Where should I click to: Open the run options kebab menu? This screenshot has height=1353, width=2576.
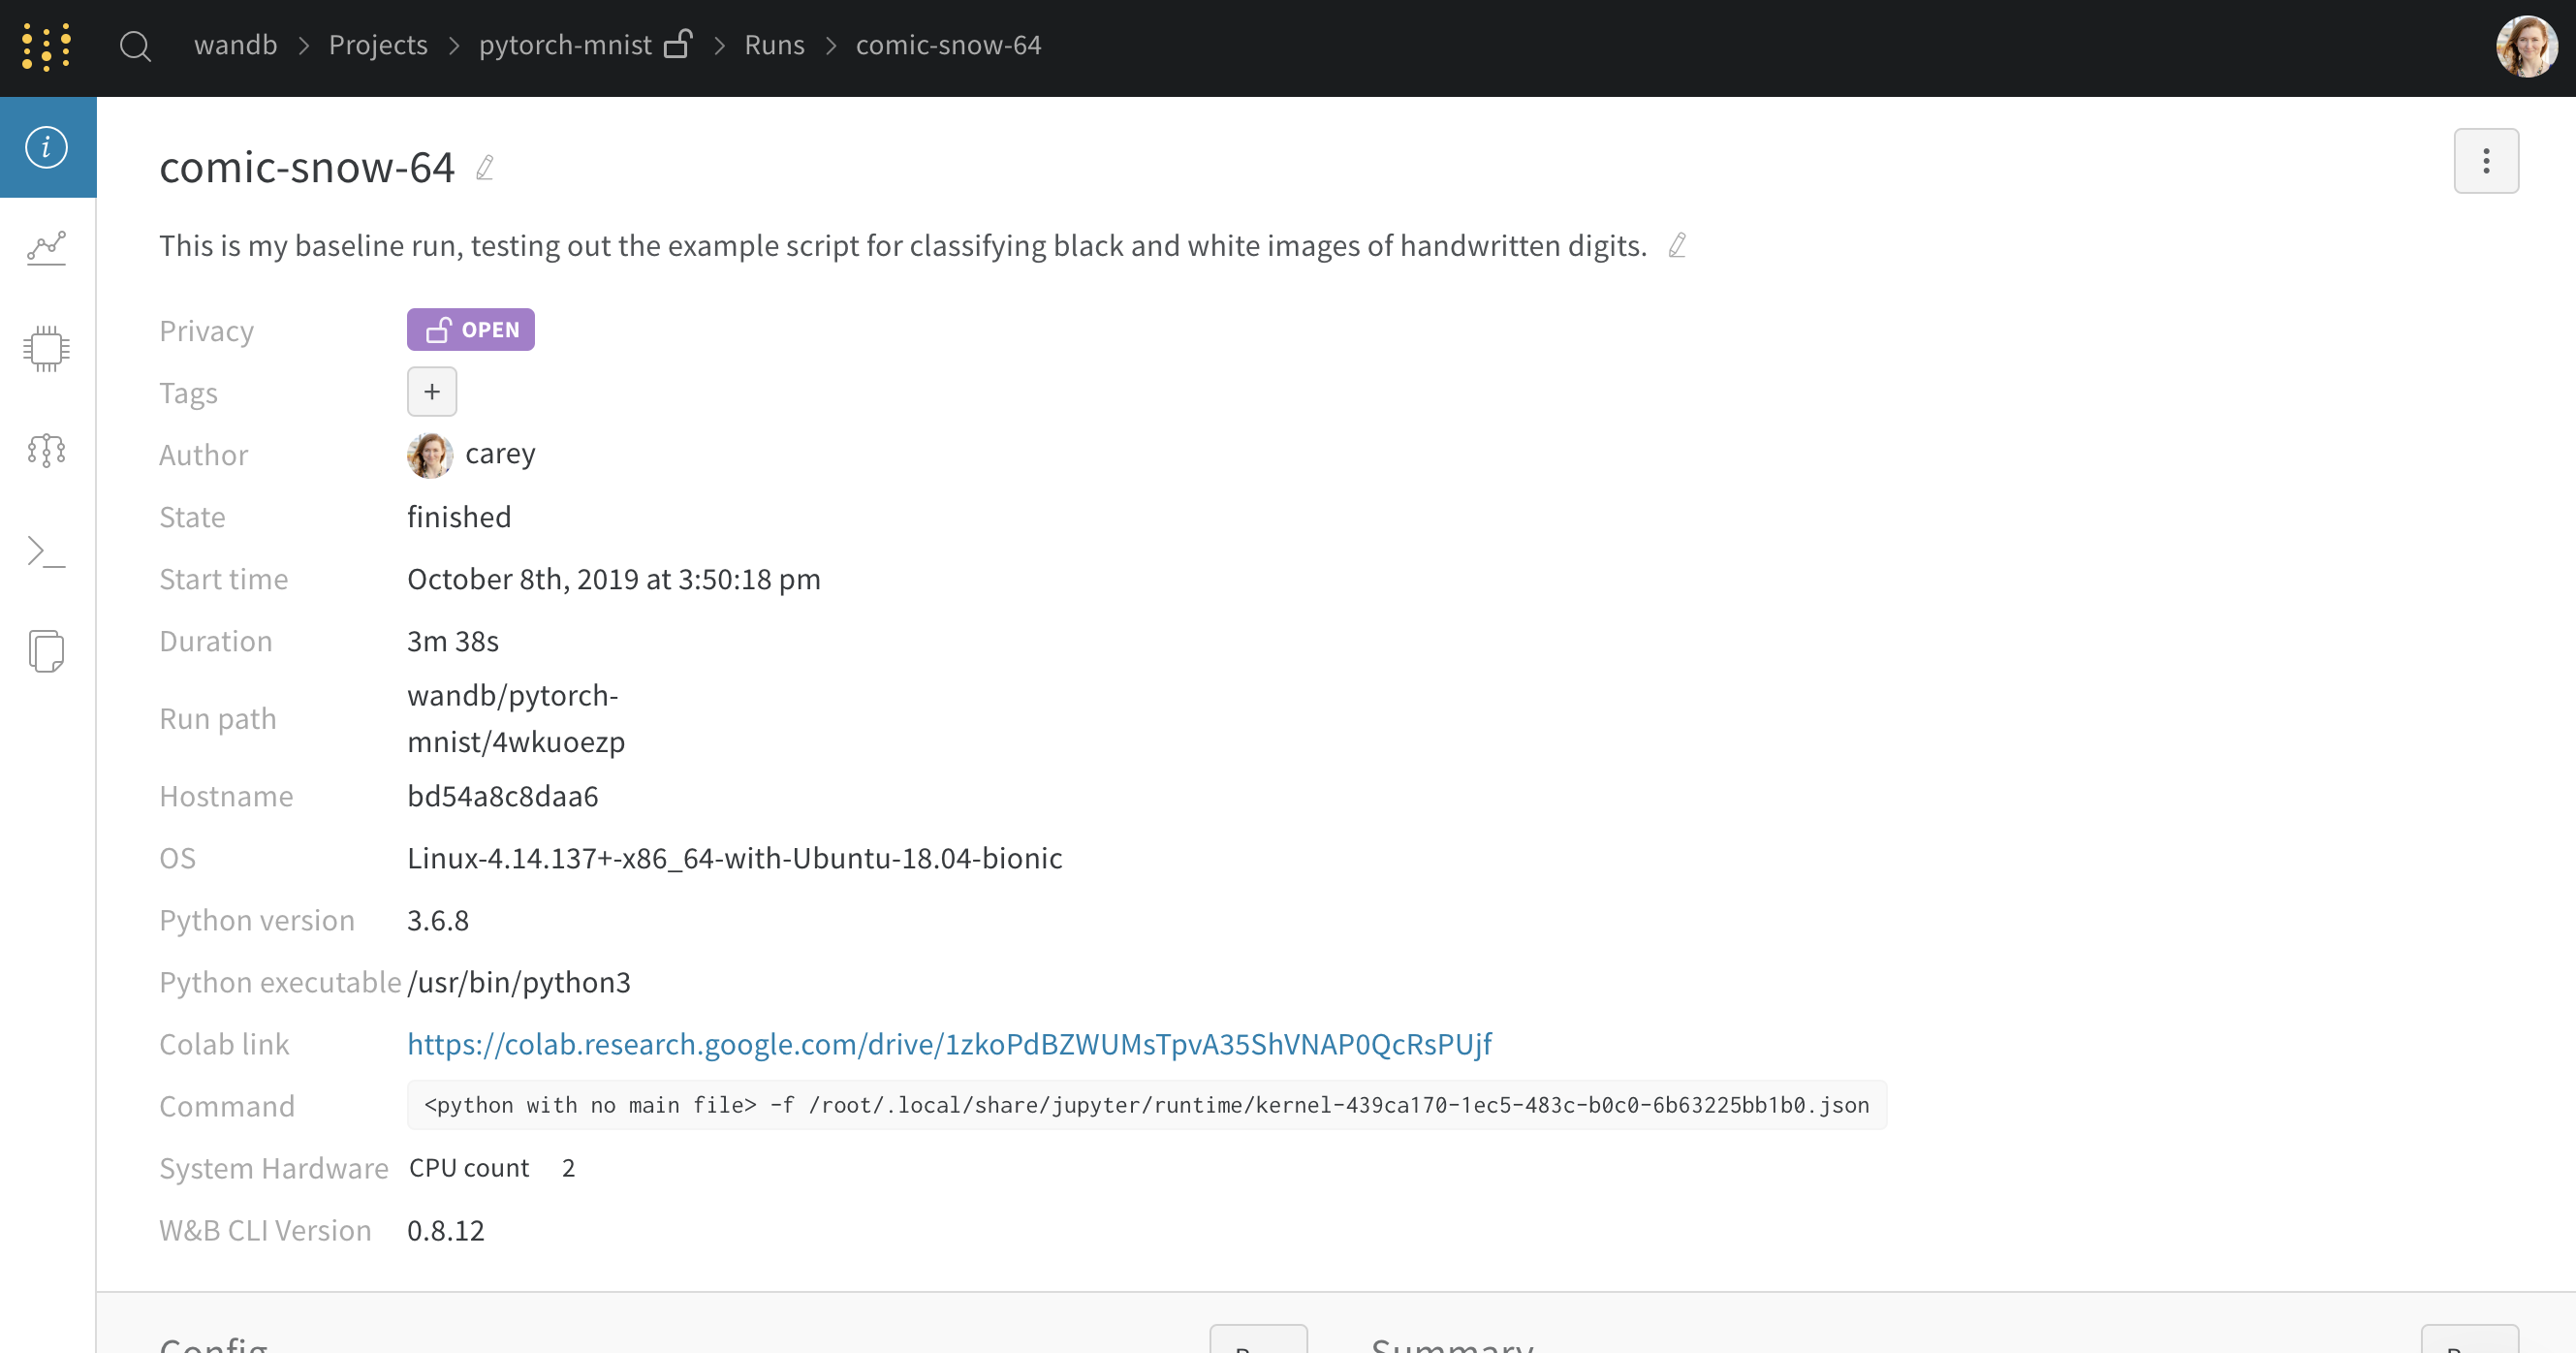coord(2486,161)
